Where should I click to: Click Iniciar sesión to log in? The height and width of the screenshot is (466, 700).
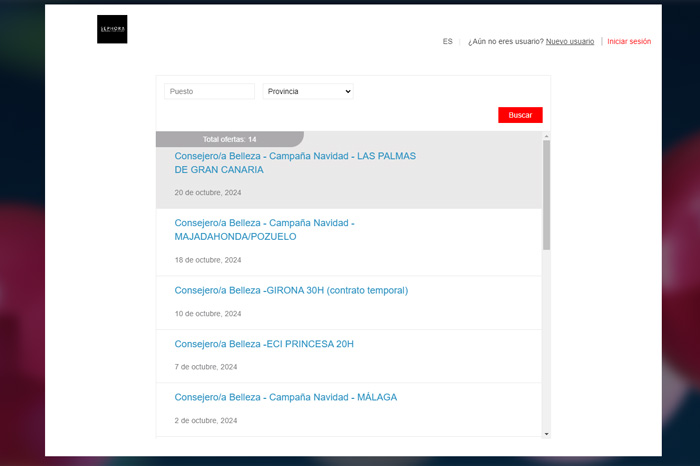click(629, 42)
